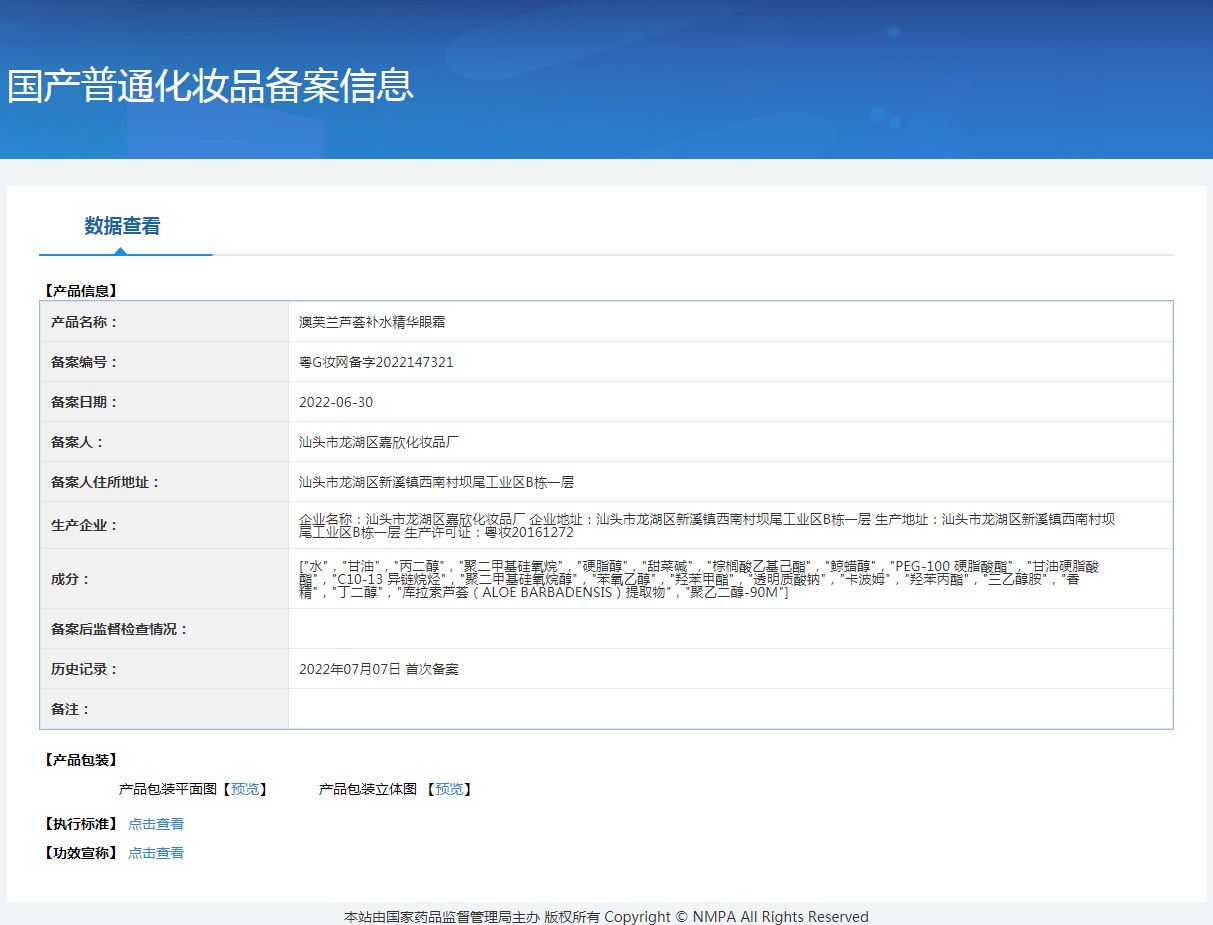This screenshot has width=1213, height=925.
Task: Click 点击查看 next to 功效宣称
Action: click(156, 853)
